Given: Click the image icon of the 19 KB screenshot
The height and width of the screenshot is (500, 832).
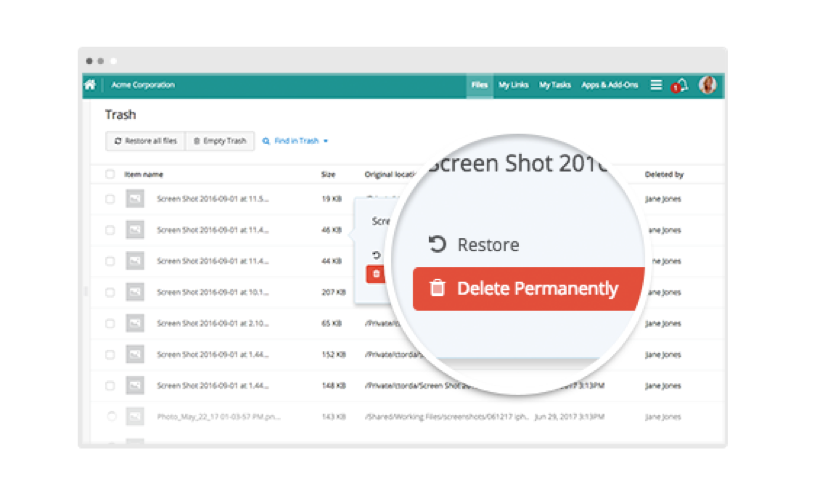Looking at the screenshot, I should pyautogui.click(x=134, y=199).
